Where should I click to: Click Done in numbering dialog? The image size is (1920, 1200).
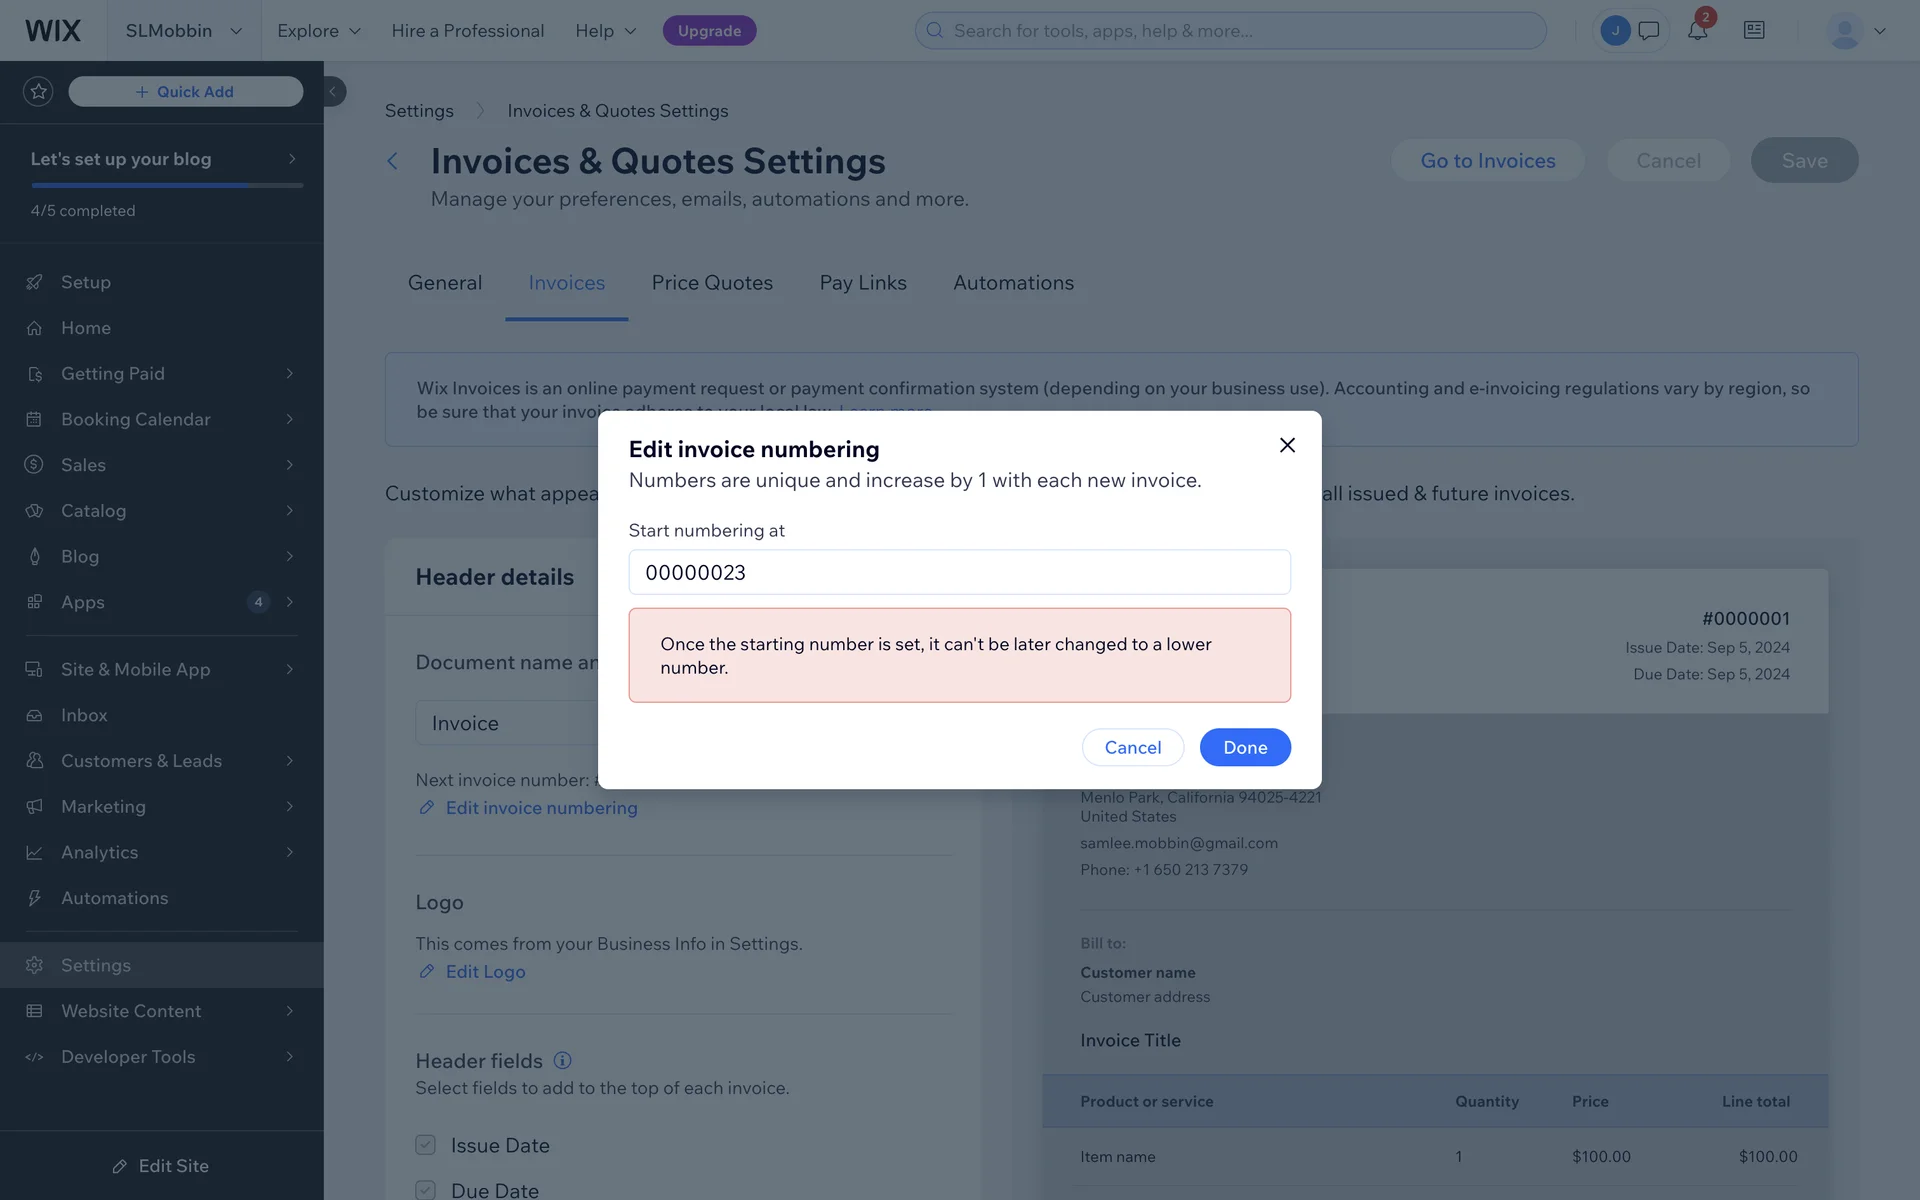[1245, 747]
